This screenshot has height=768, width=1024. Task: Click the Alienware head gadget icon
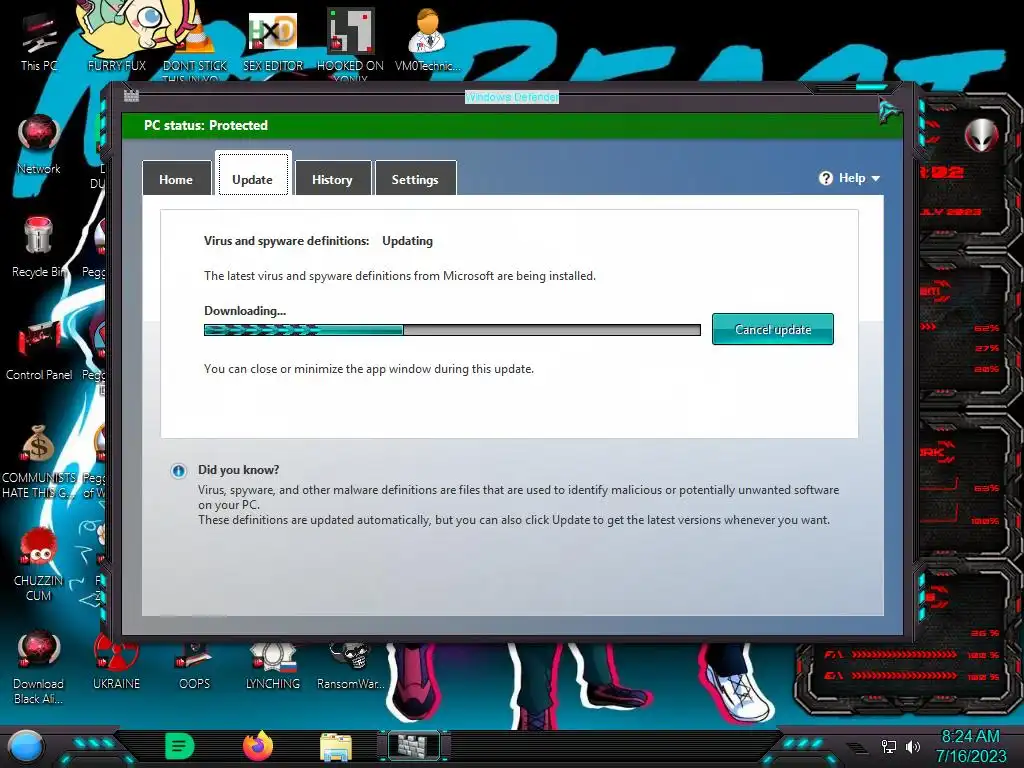982,136
